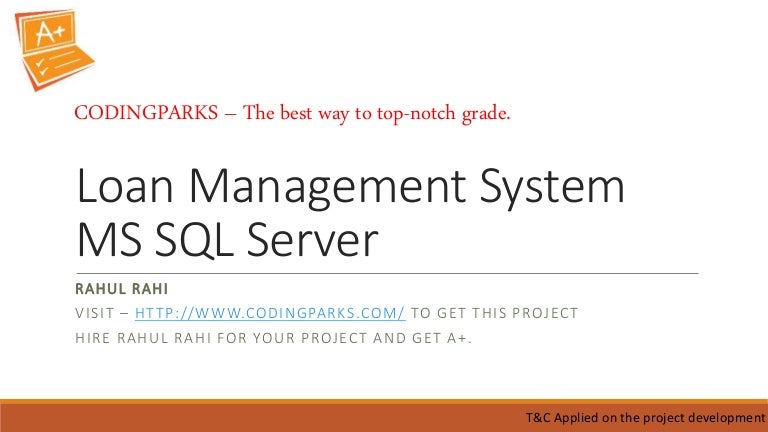This screenshot has width=768, height=432.
Task: Click the "HIRE RAHUL RAHI FOR YOUR PROJECT" line
Action: point(273,338)
